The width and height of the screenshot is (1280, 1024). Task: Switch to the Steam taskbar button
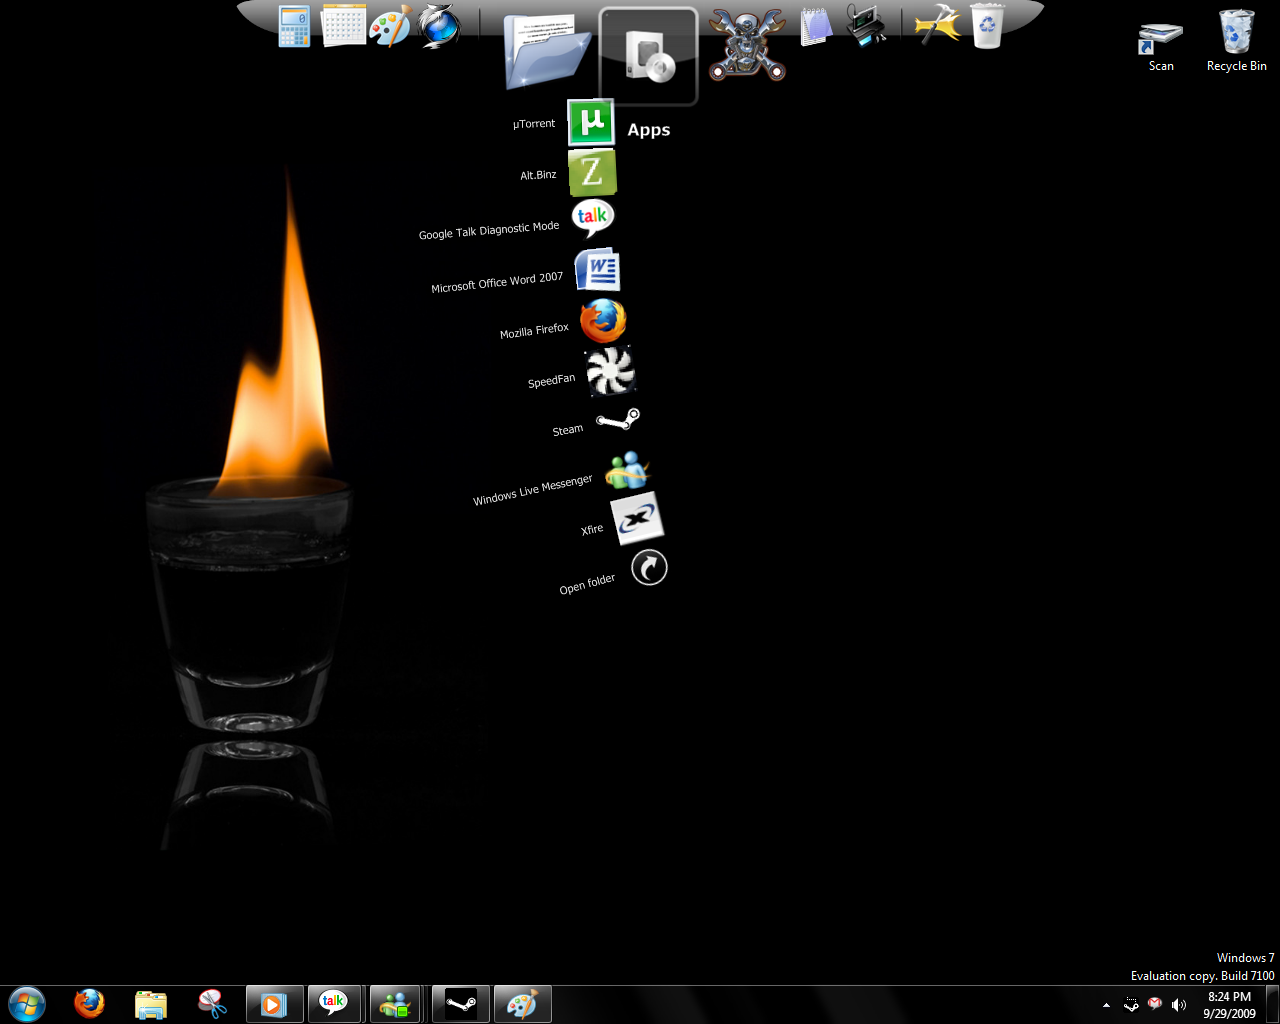(461, 1004)
